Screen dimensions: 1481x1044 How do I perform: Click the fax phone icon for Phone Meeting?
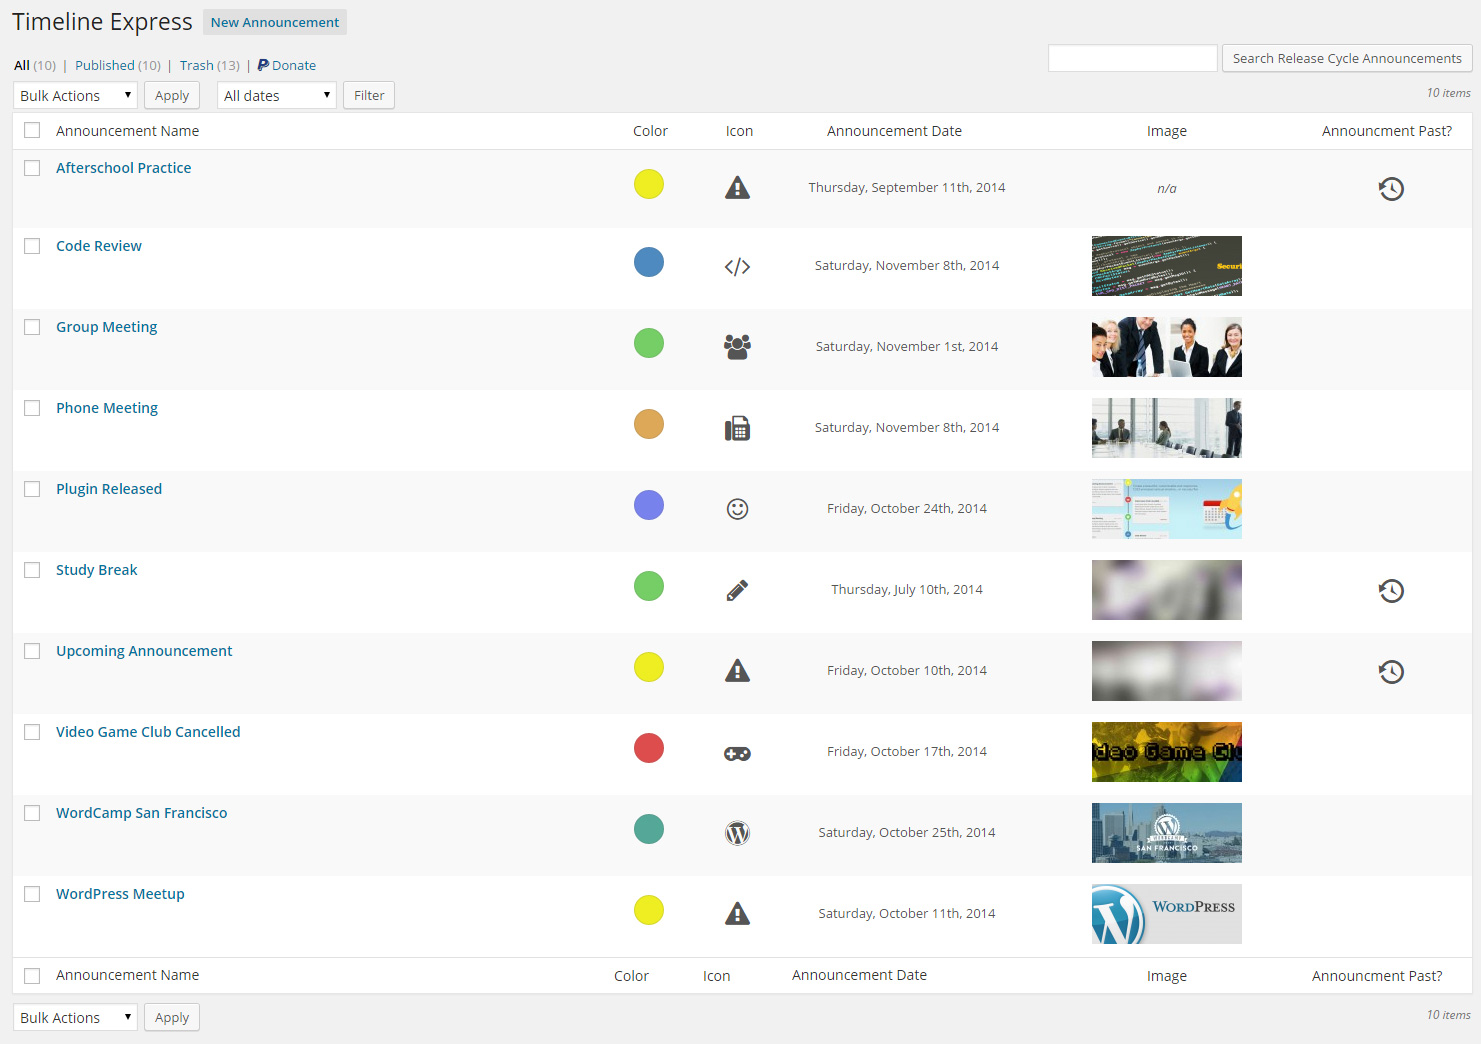click(737, 429)
